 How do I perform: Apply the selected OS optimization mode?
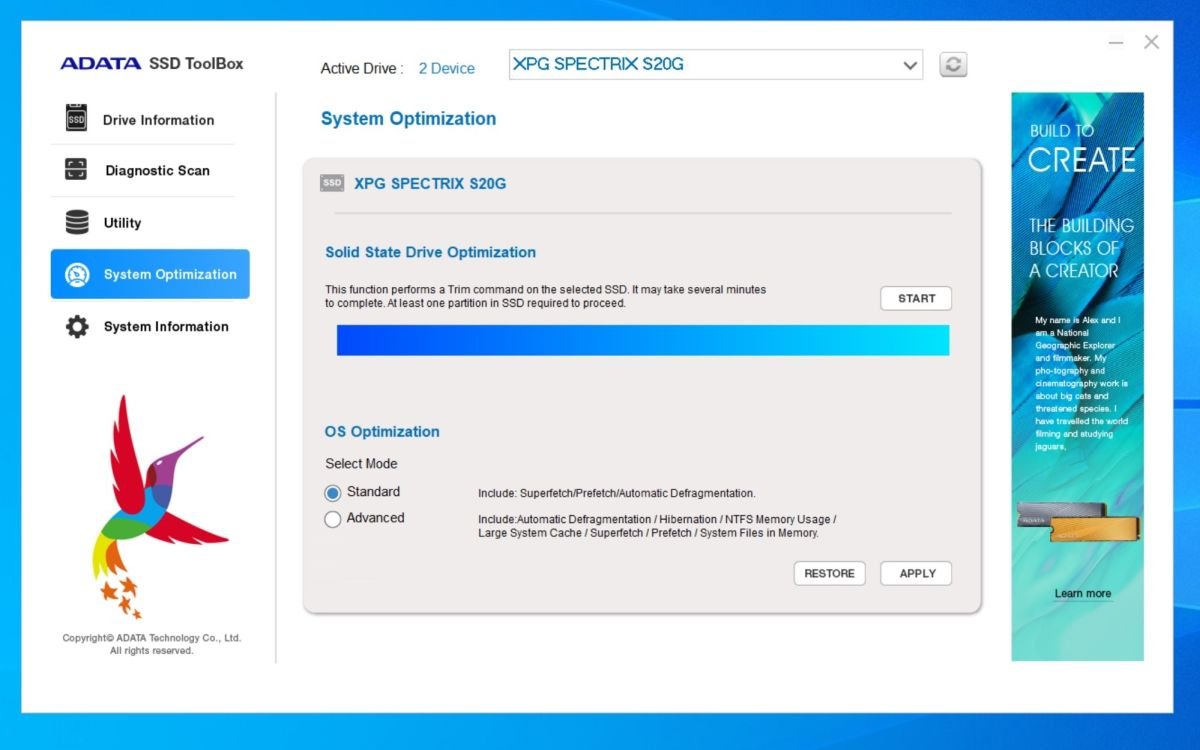click(x=916, y=573)
